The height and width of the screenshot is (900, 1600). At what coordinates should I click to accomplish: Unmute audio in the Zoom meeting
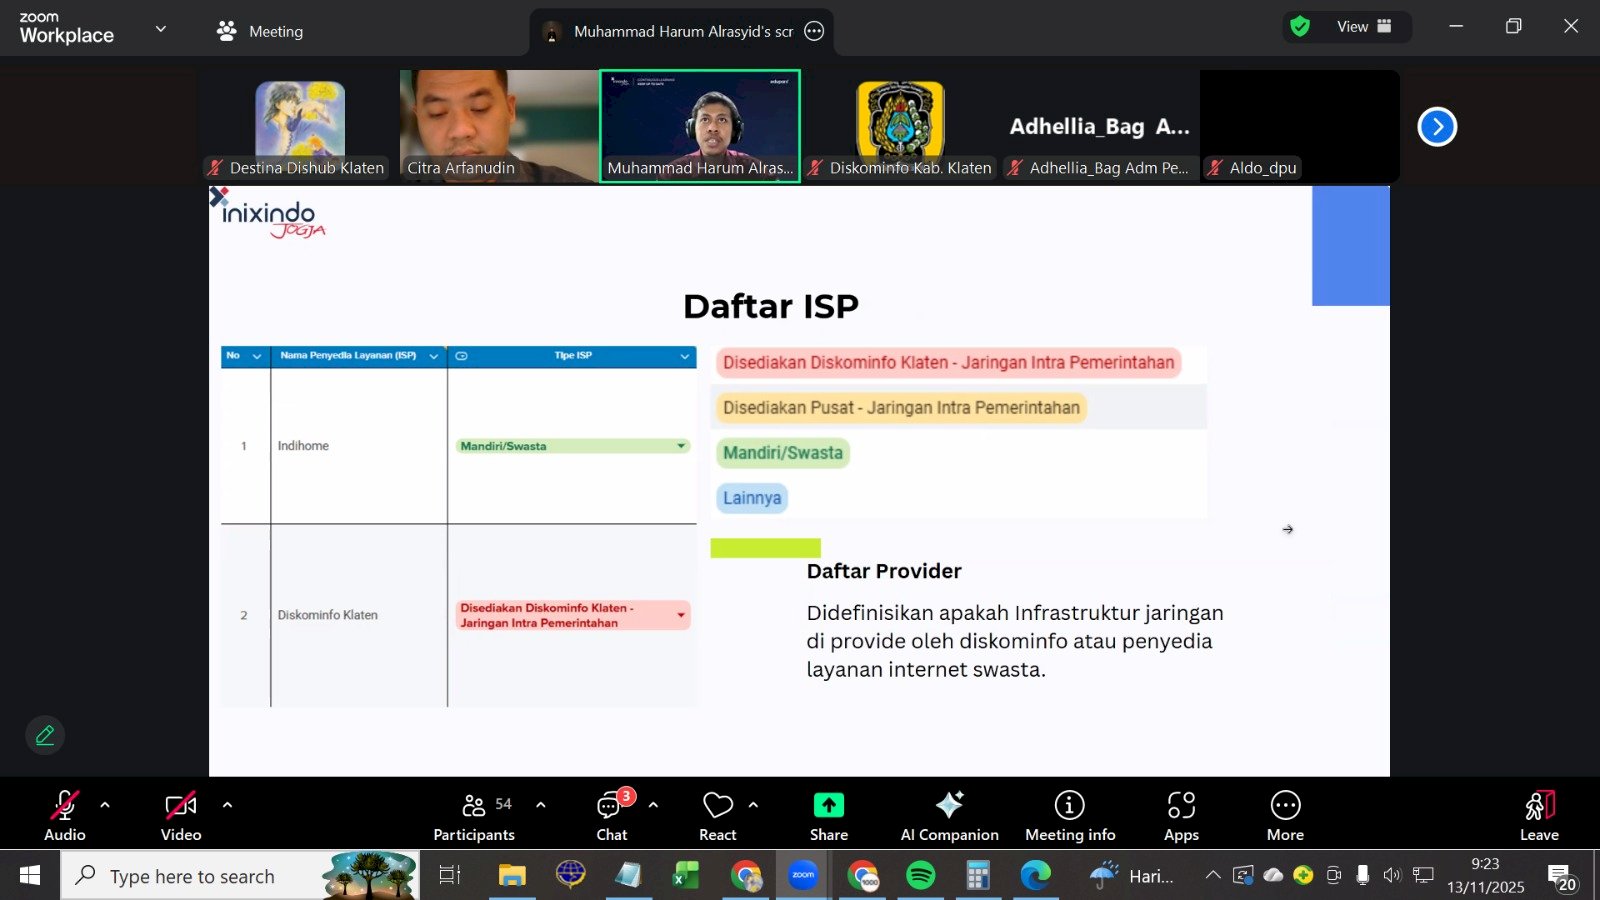pos(64,813)
